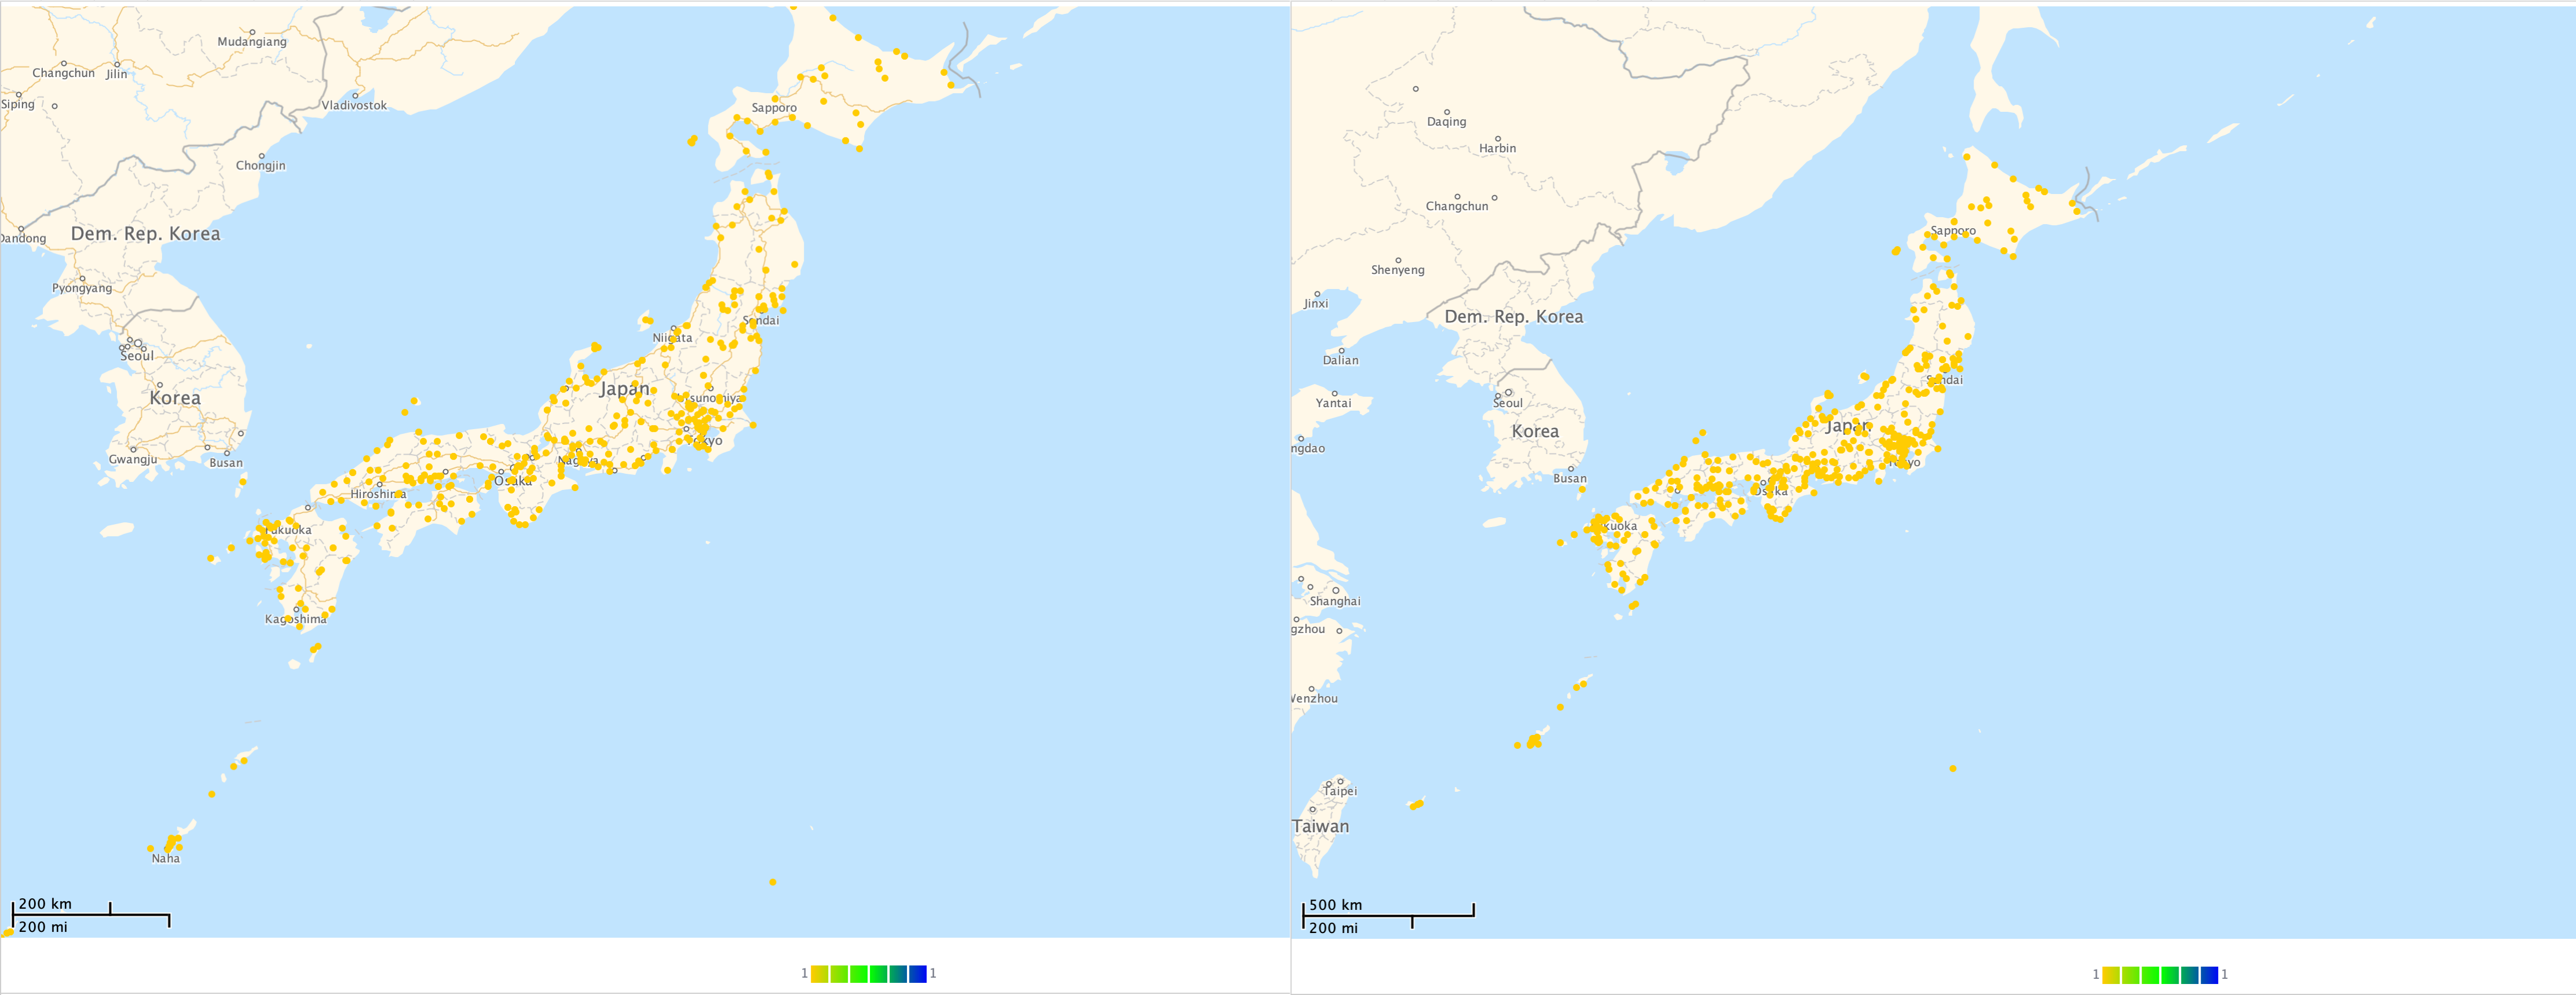Viewport: 2576px width, 995px height.
Task: Click the Dandong city label
Action: click(x=23, y=239)
